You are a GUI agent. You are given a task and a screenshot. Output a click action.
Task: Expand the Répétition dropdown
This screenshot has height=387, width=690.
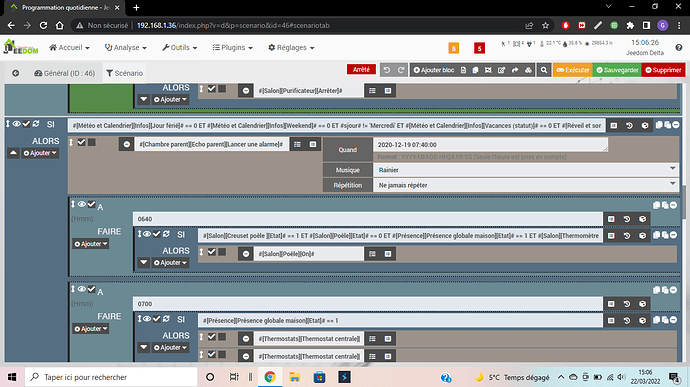(526, 185)
